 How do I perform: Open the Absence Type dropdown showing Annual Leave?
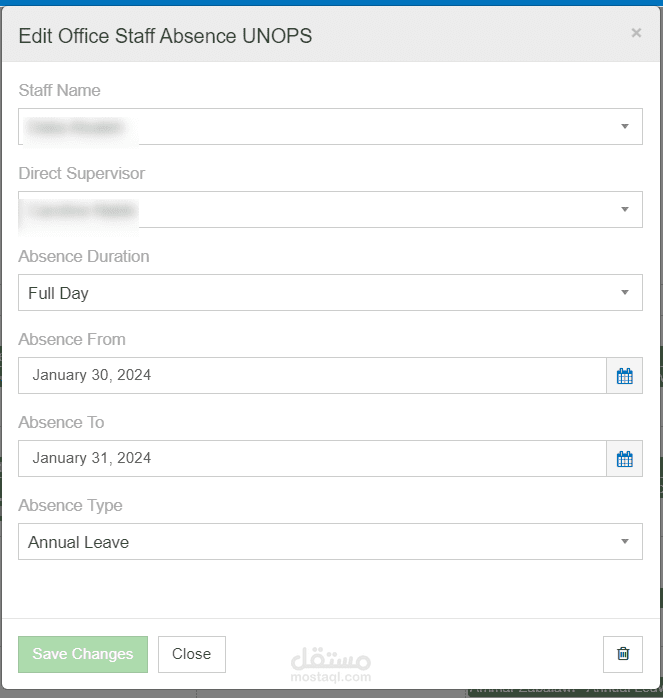point(330,542)
